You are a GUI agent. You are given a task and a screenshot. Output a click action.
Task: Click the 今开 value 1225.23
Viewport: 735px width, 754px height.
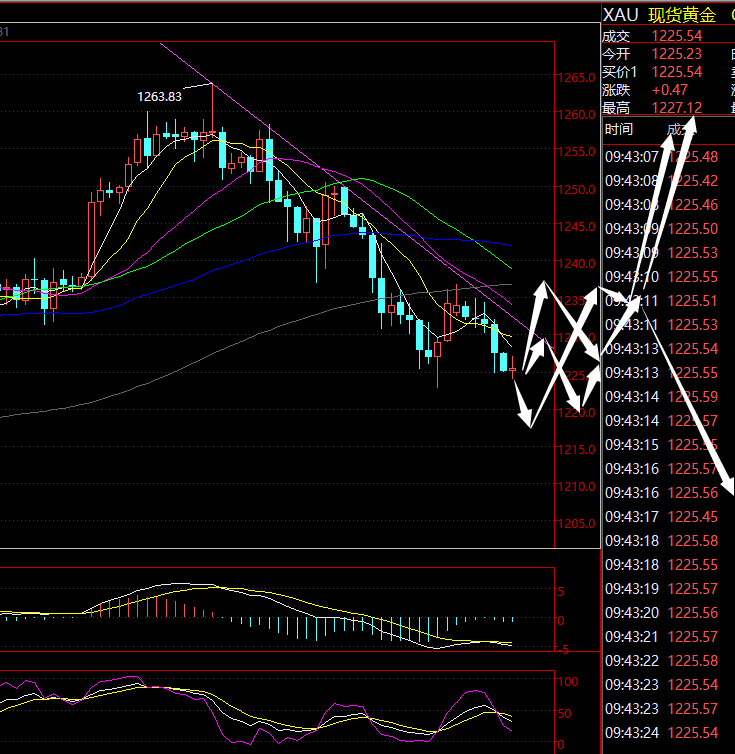(x=676, y=54)
